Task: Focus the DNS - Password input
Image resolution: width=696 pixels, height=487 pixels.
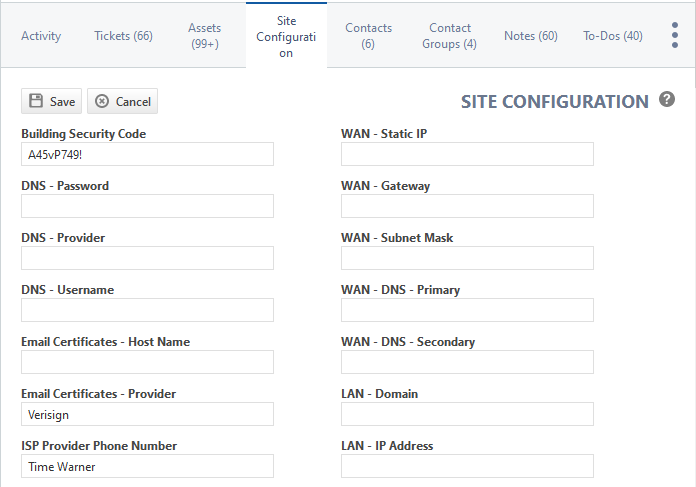Action: pyautogui.click(x=147, y=206)
